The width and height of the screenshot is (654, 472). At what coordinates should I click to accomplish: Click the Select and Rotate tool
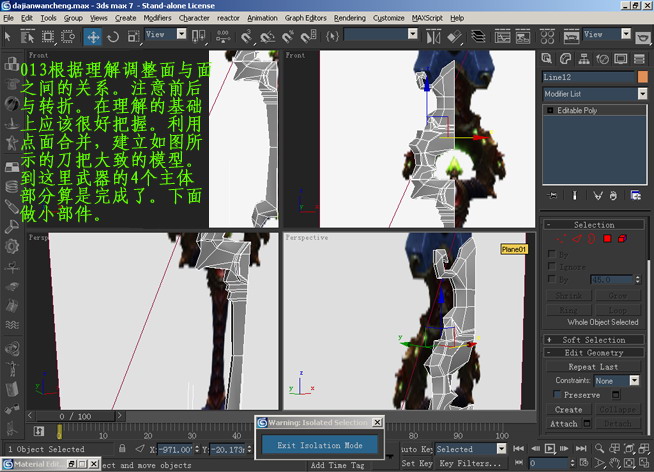click(113, 36)
